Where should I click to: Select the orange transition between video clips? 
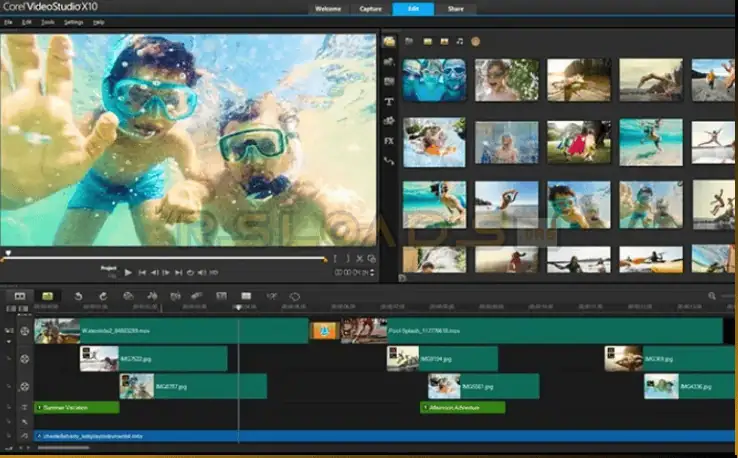coord(324,331)
